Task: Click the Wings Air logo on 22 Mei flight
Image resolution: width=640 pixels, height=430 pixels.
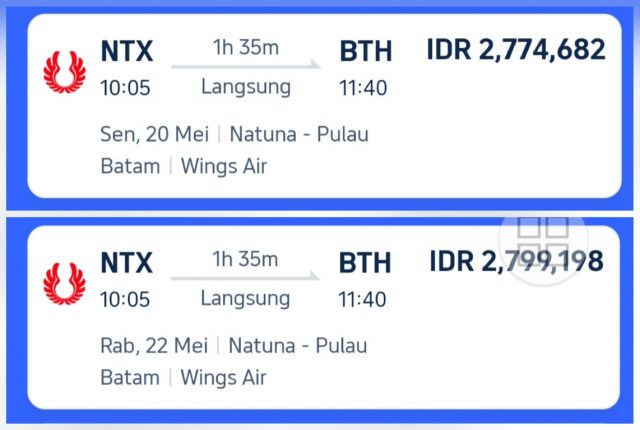Action: (x=64, y=284)
